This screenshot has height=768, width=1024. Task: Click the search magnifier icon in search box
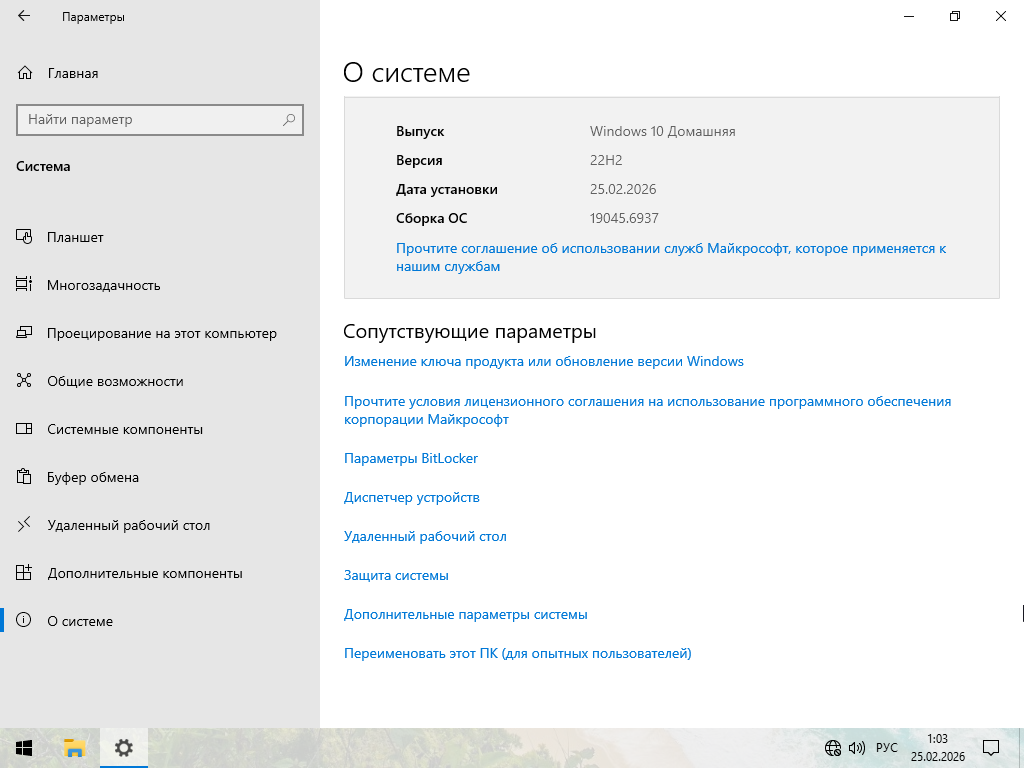click(x=289, y=120)
